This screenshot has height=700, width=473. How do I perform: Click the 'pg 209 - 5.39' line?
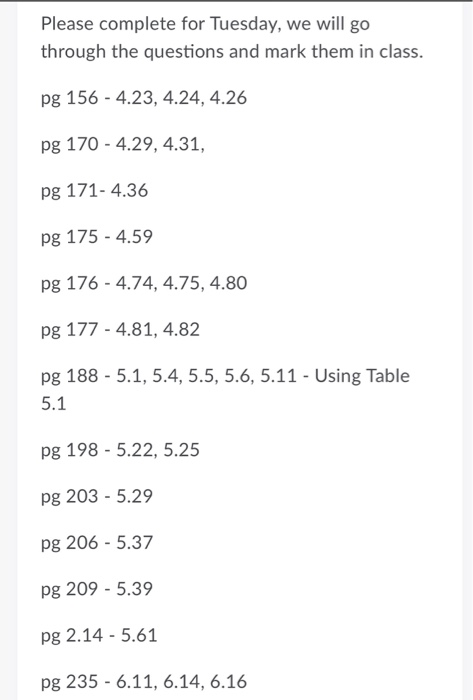click(x=97, y=590)
